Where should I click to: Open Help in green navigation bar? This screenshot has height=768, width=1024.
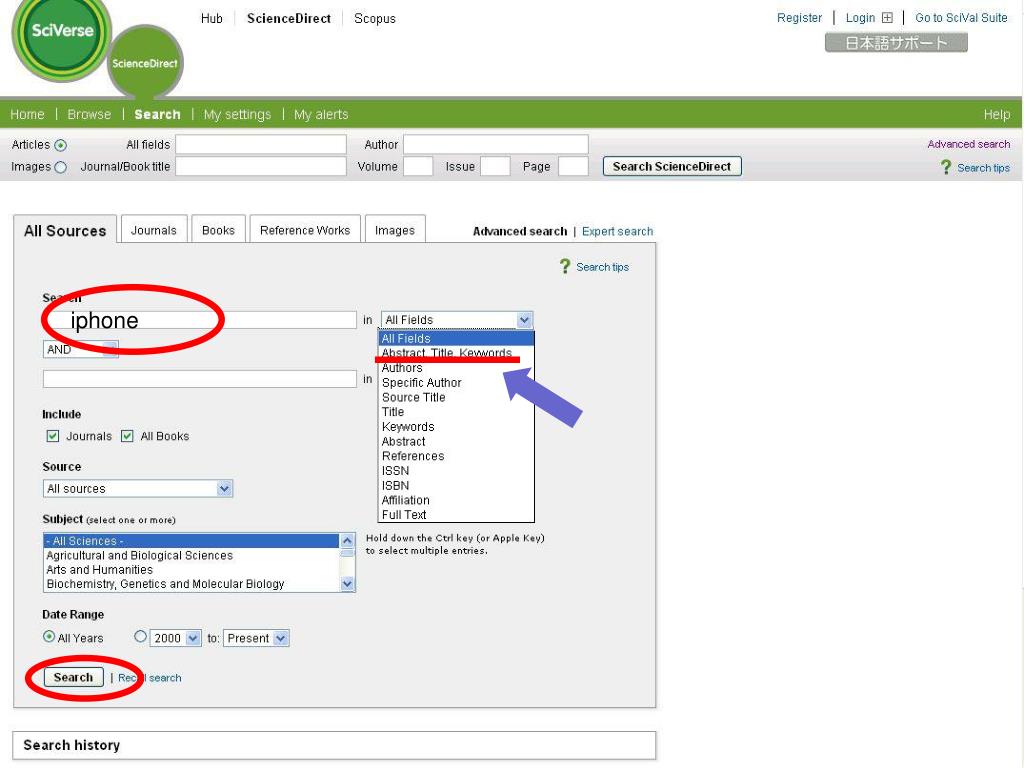997,114
